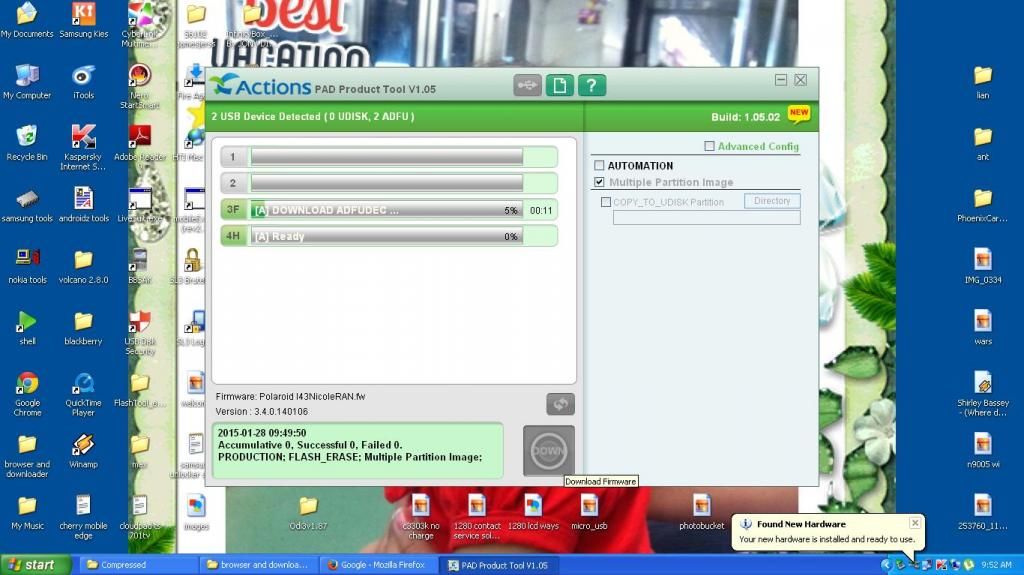The image size is (1024, 575).
Task: Open Odi3v1.87 folder on desktop
Action: coord(308,513)
